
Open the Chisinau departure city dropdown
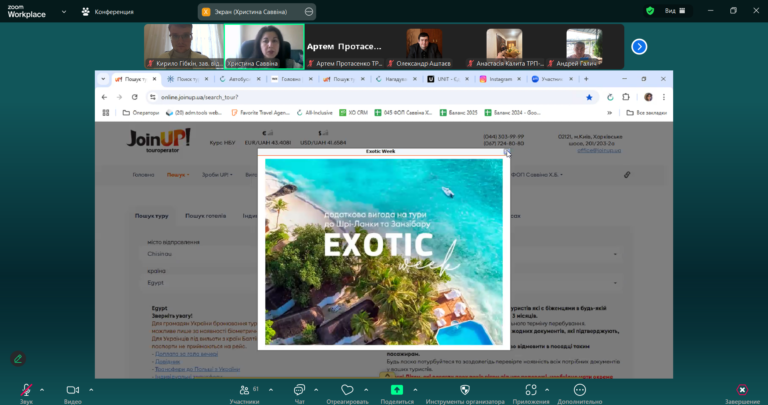click(x=382, y=254)
